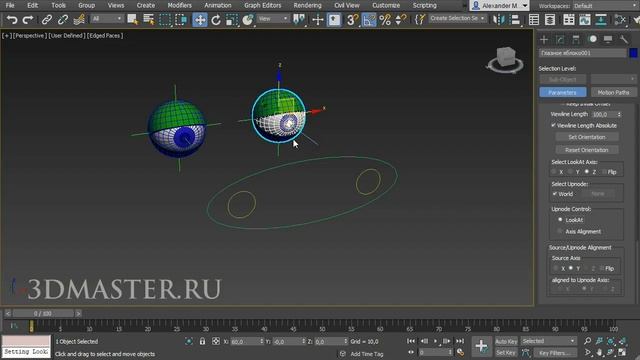
Task: Open Edit Named Selection Sets icon
Action: click(420, 20)
